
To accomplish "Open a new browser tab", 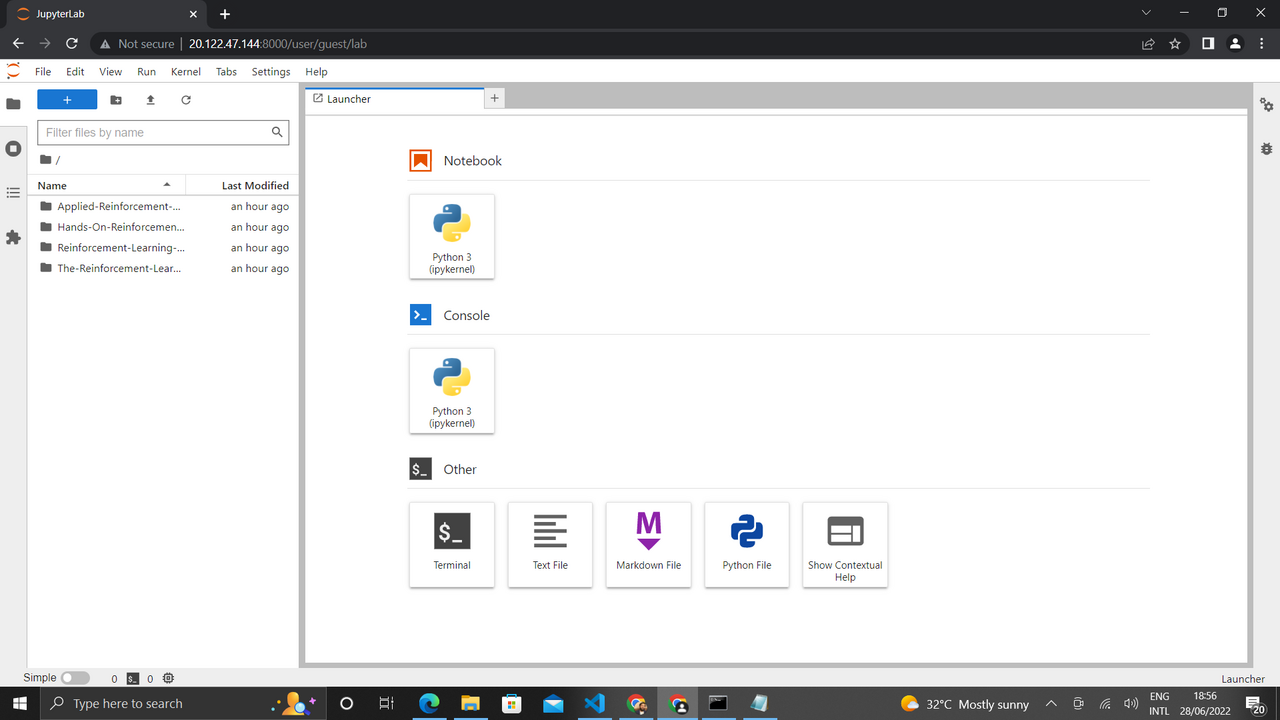I will pos(225,14).
